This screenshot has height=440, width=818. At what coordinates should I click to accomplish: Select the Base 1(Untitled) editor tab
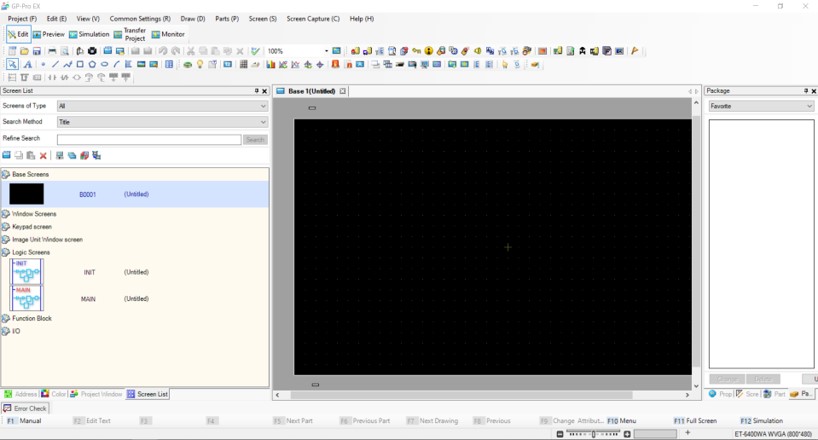click(x=311, y=91)
